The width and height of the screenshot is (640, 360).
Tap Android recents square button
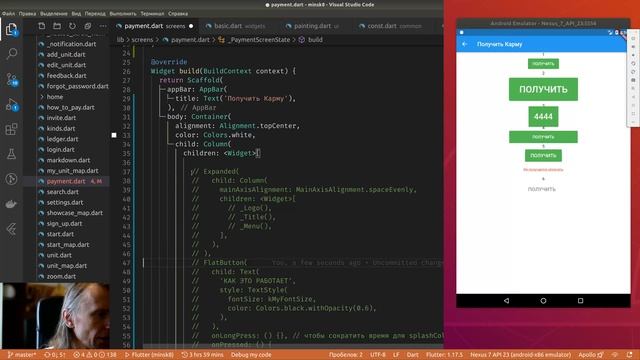580,301
